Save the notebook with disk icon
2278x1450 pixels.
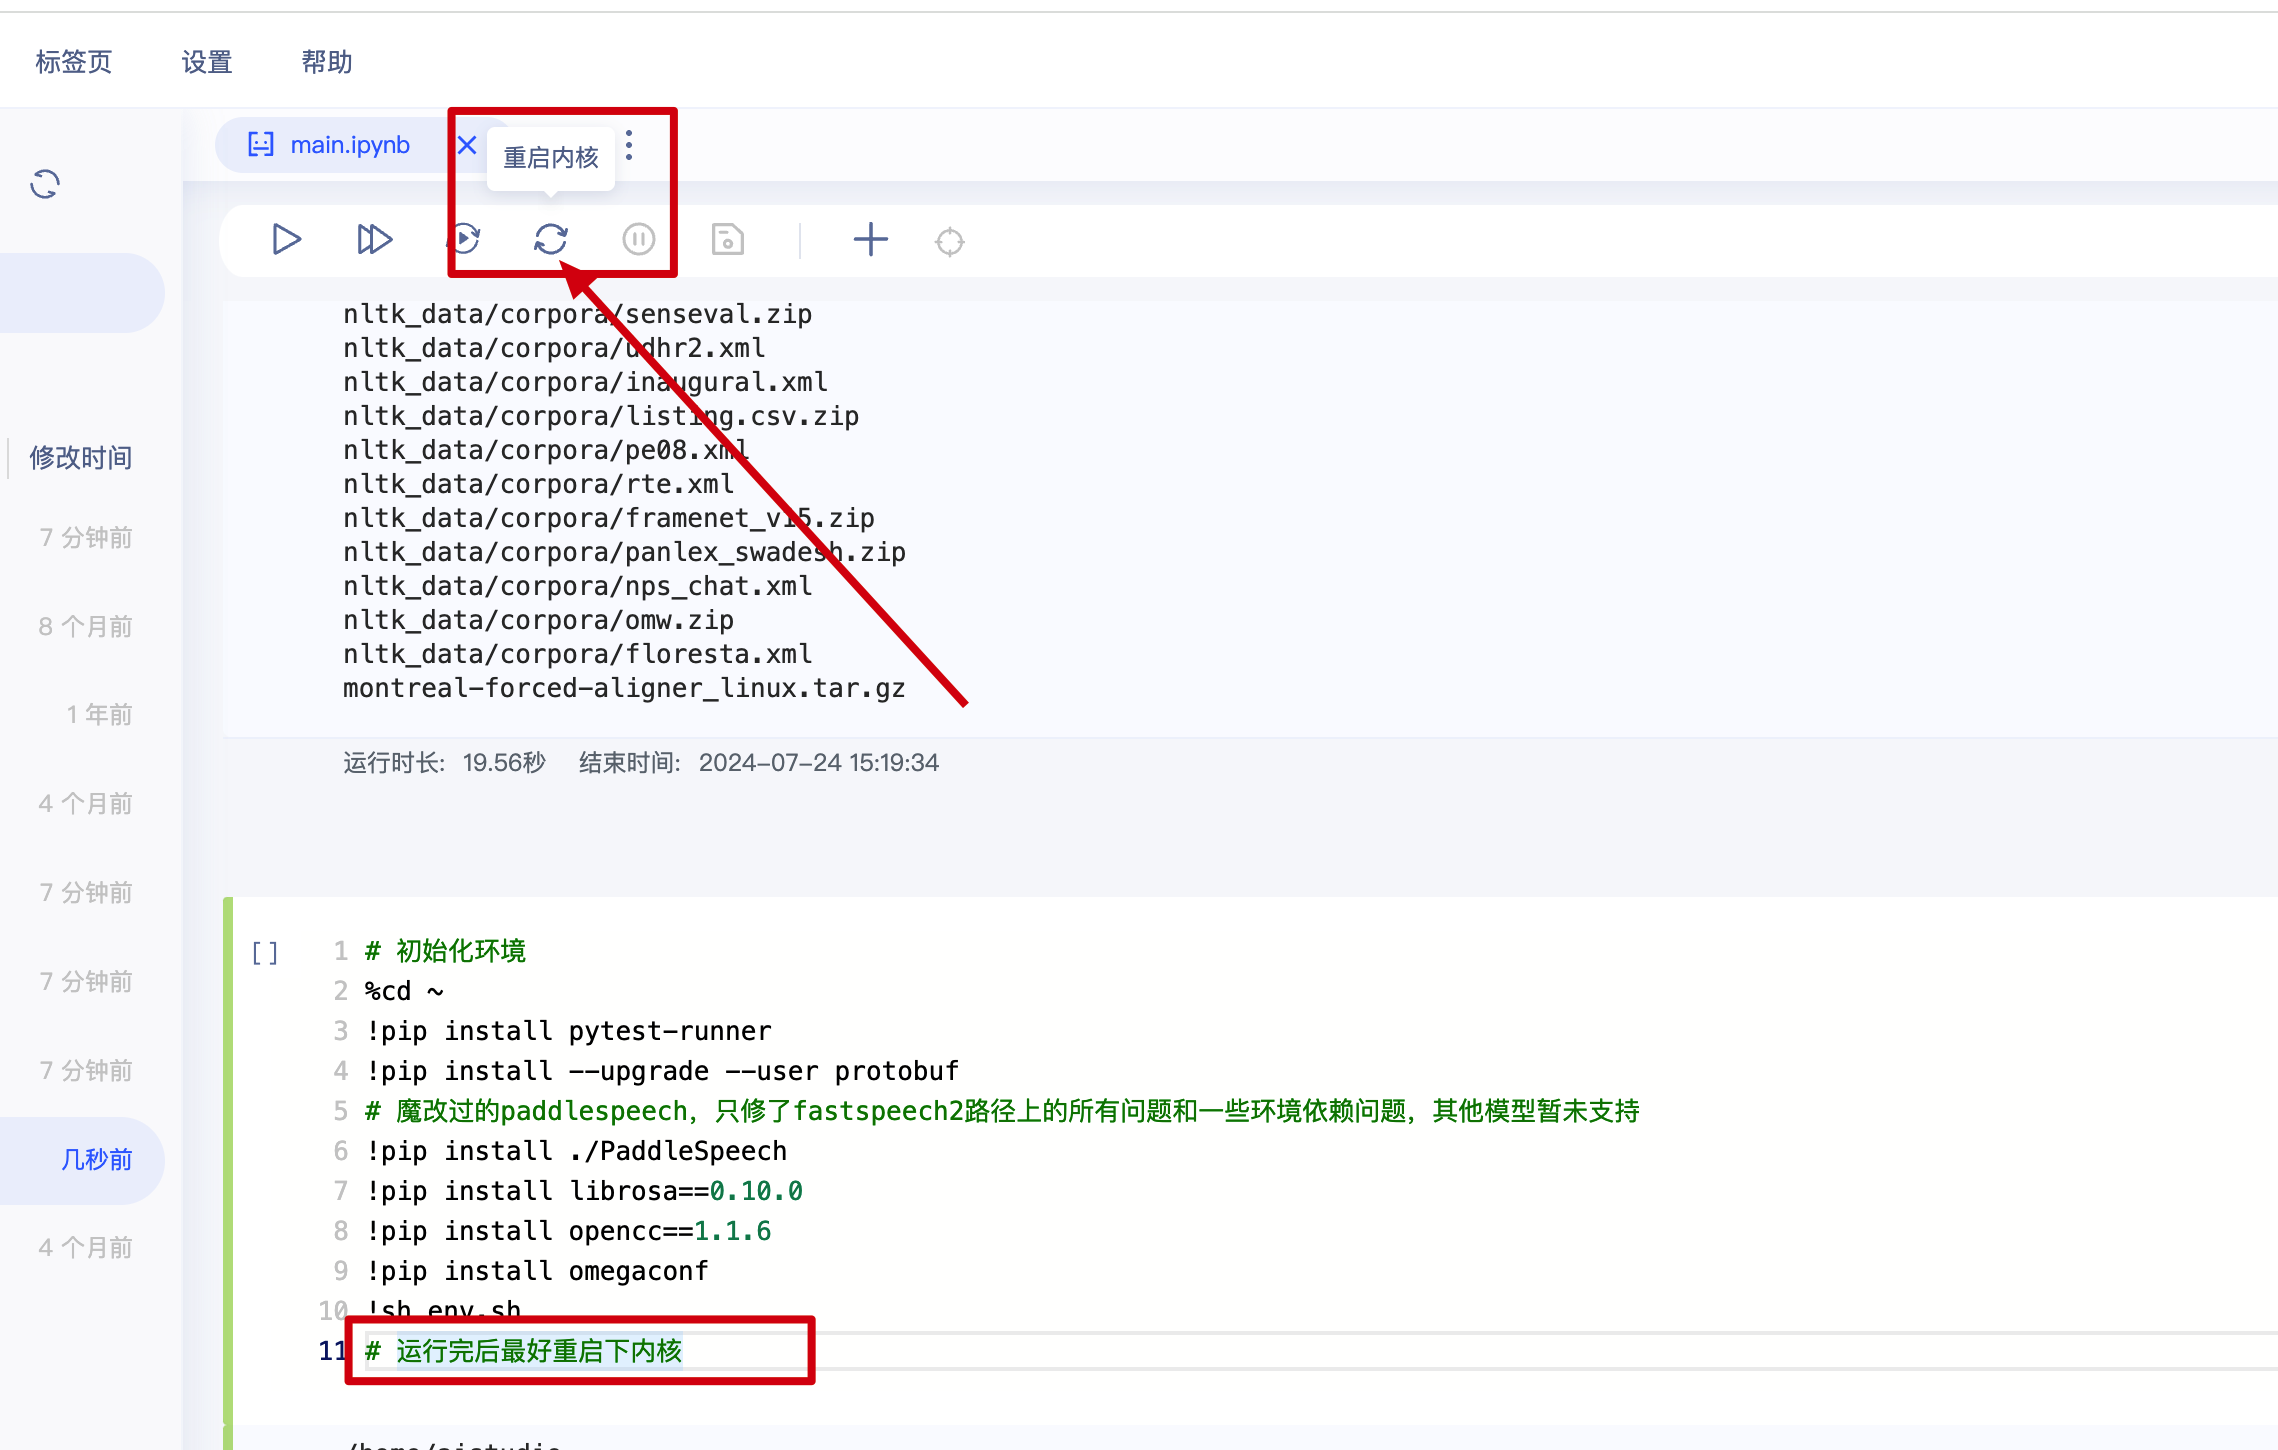point(727,240)
